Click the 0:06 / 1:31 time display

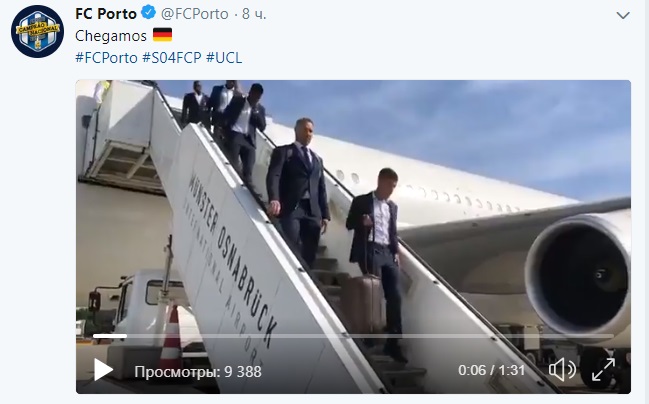pos(491,370)
